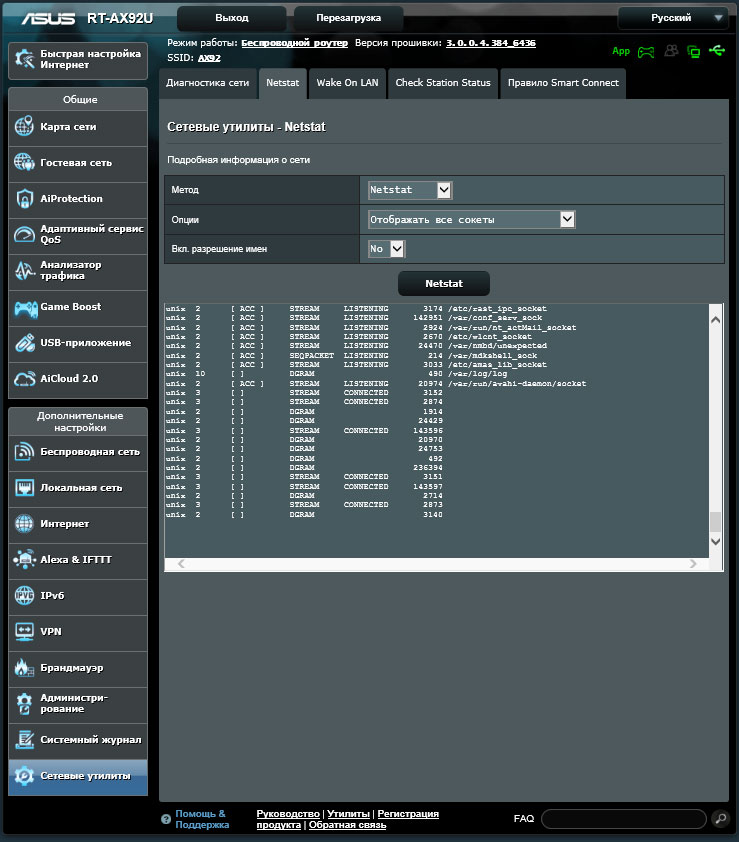Open the Брандмауэр fire icon
Image resolution: width=739 pixels, height=842 pixels.
25,667
